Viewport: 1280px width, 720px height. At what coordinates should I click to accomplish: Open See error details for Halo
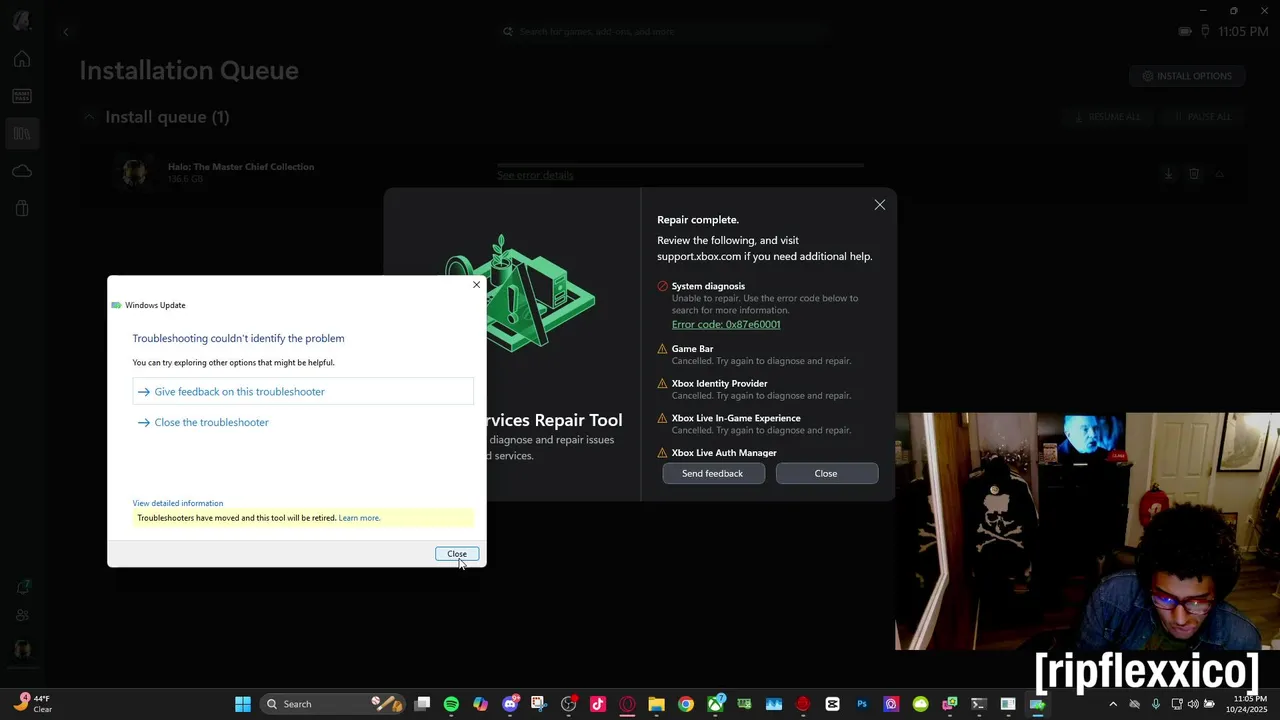coord(535,175)
